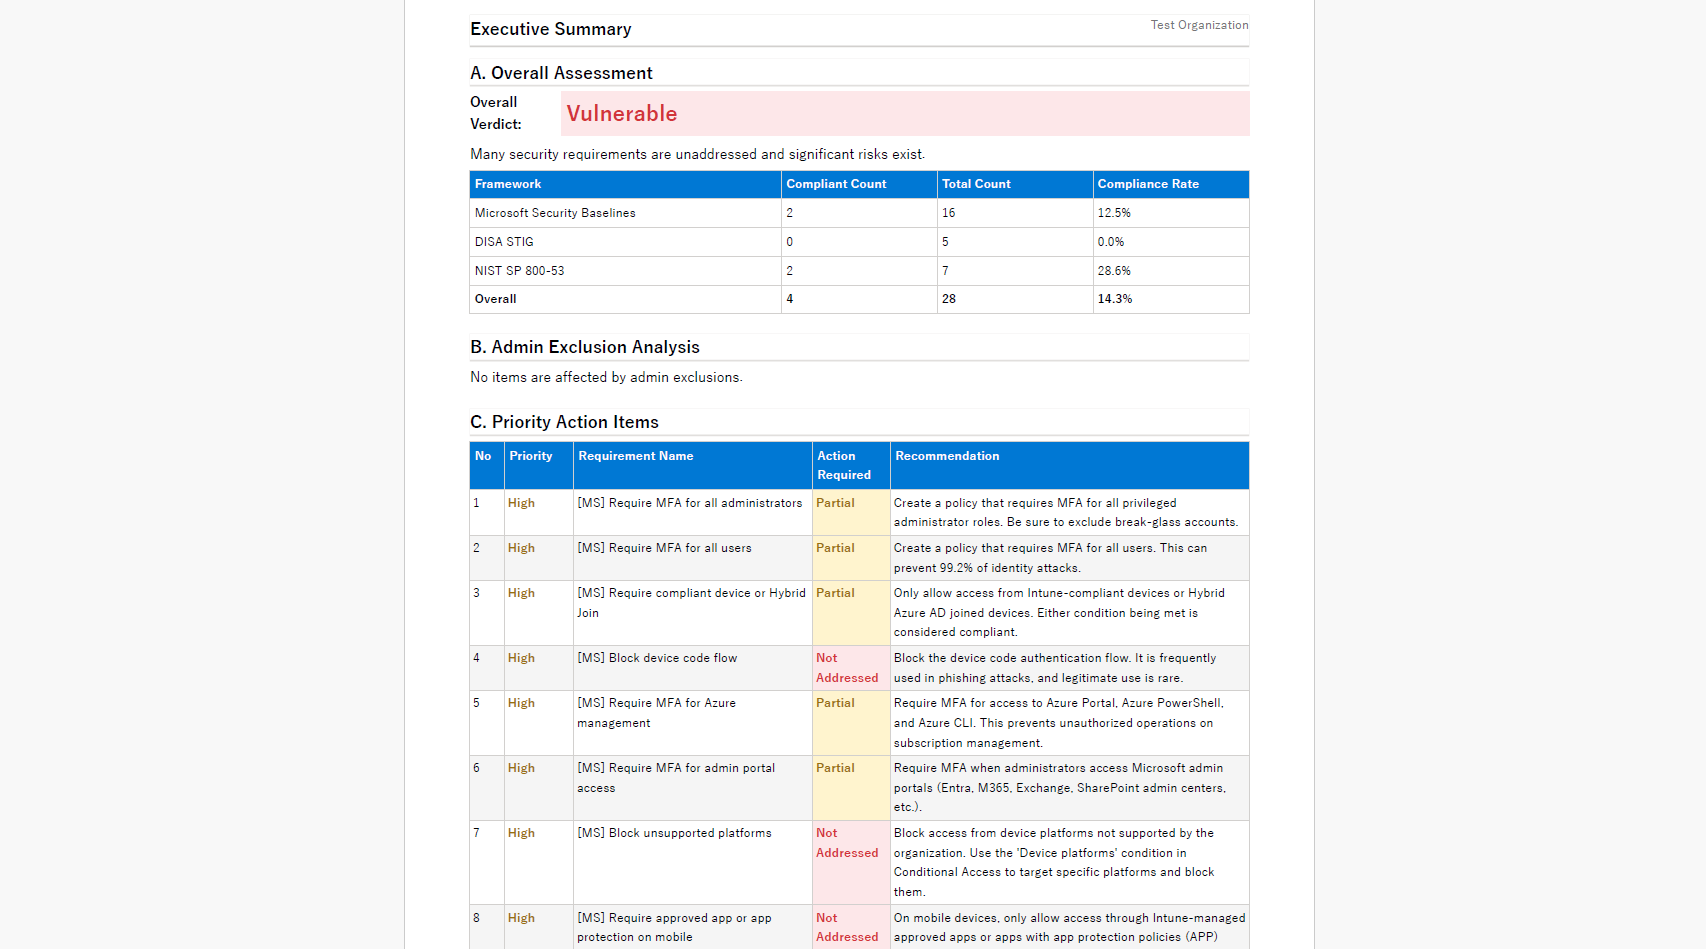Select the Microsoft Security Baselines row

tap(554, 213)
